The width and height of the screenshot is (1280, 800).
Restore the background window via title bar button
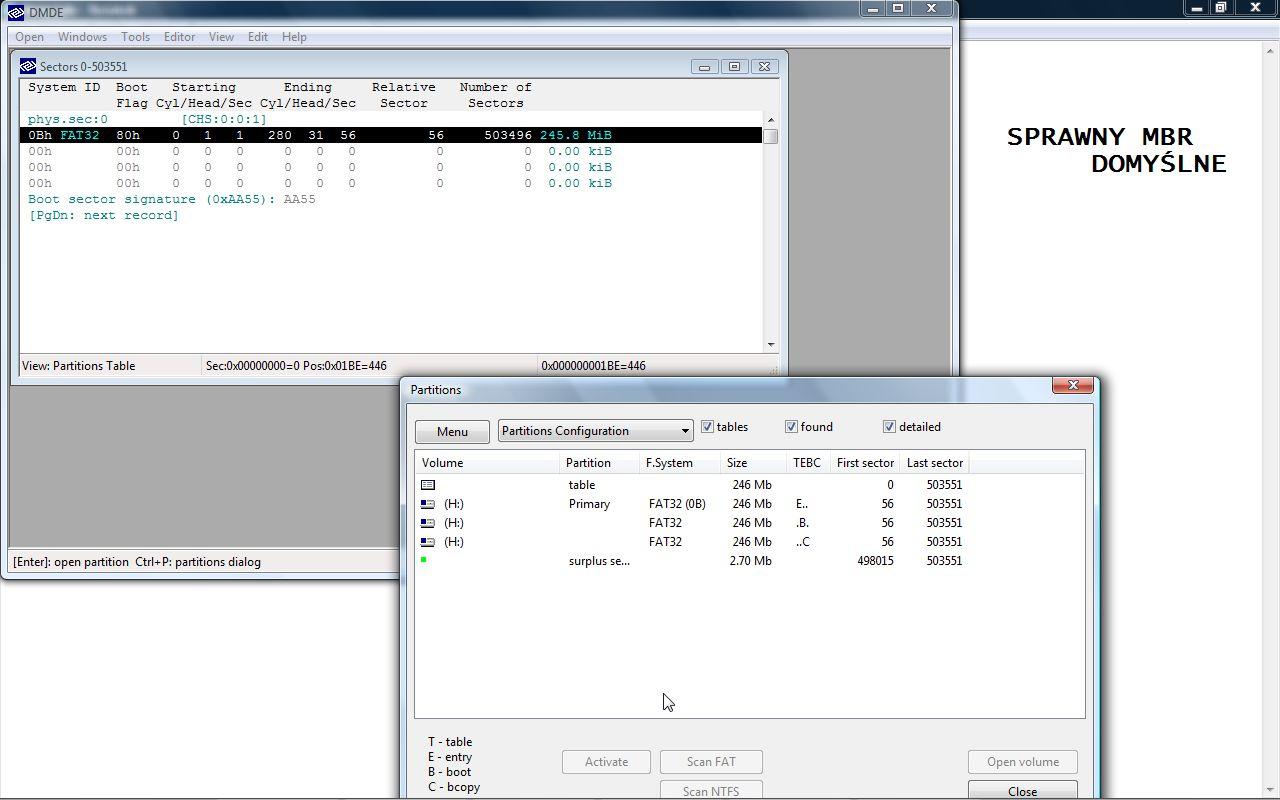(x=1221, y=7)
